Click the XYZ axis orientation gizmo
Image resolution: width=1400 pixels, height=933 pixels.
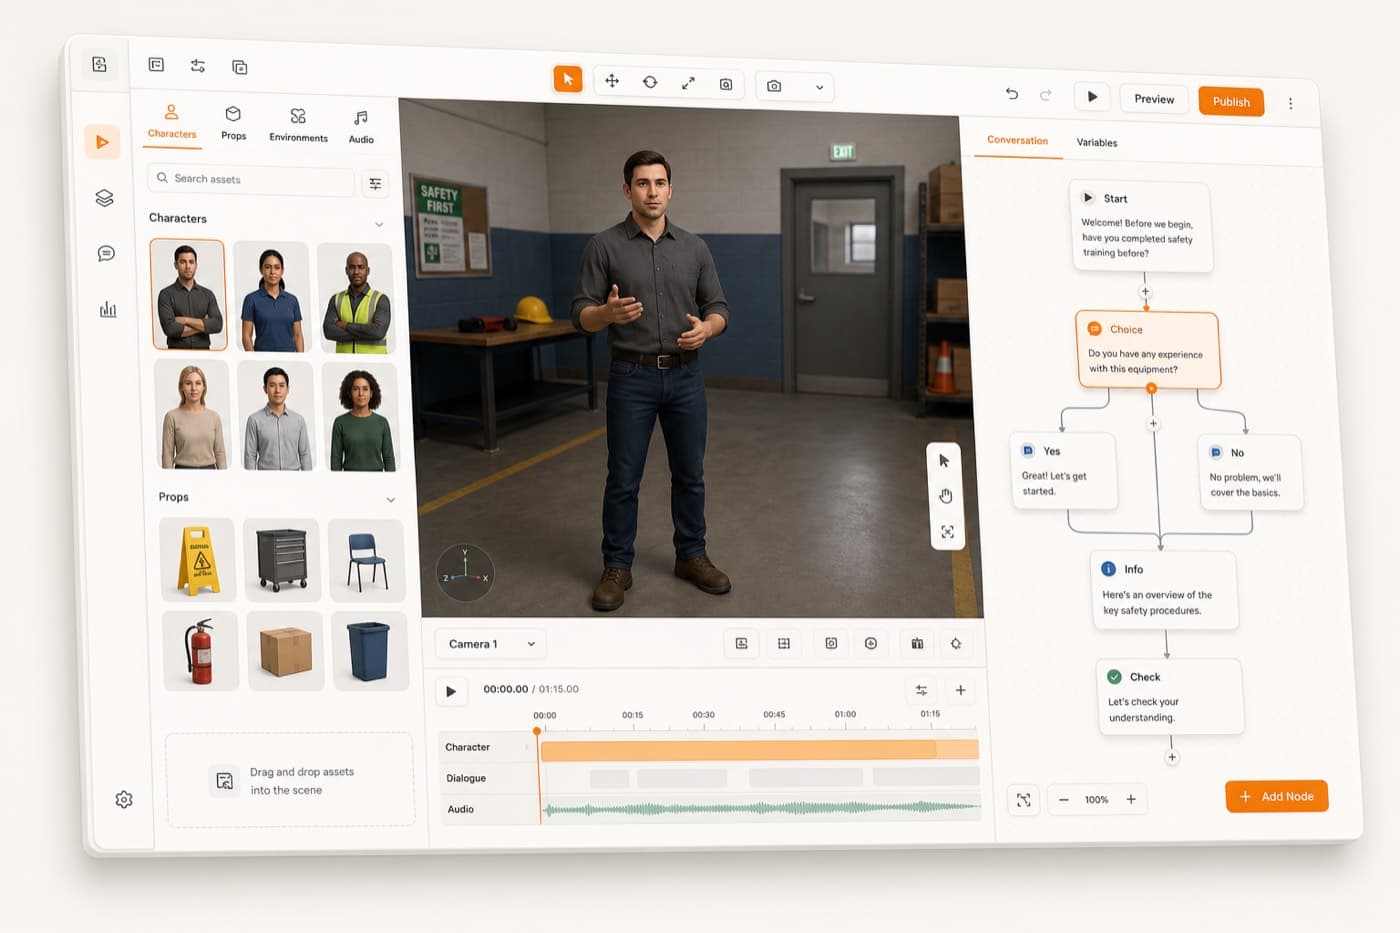[465, 573]
